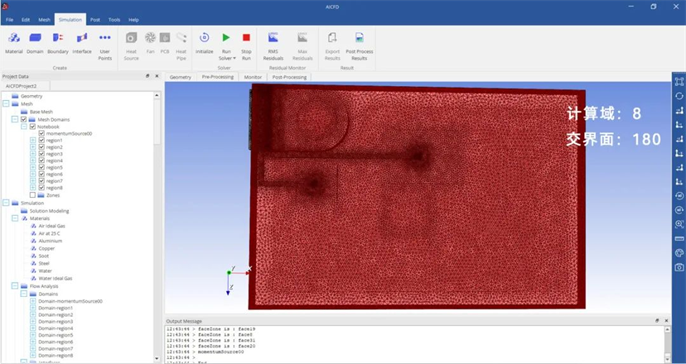The image size is (686, 364).
Task: Select the Copper material item
Action: point(46,248)
